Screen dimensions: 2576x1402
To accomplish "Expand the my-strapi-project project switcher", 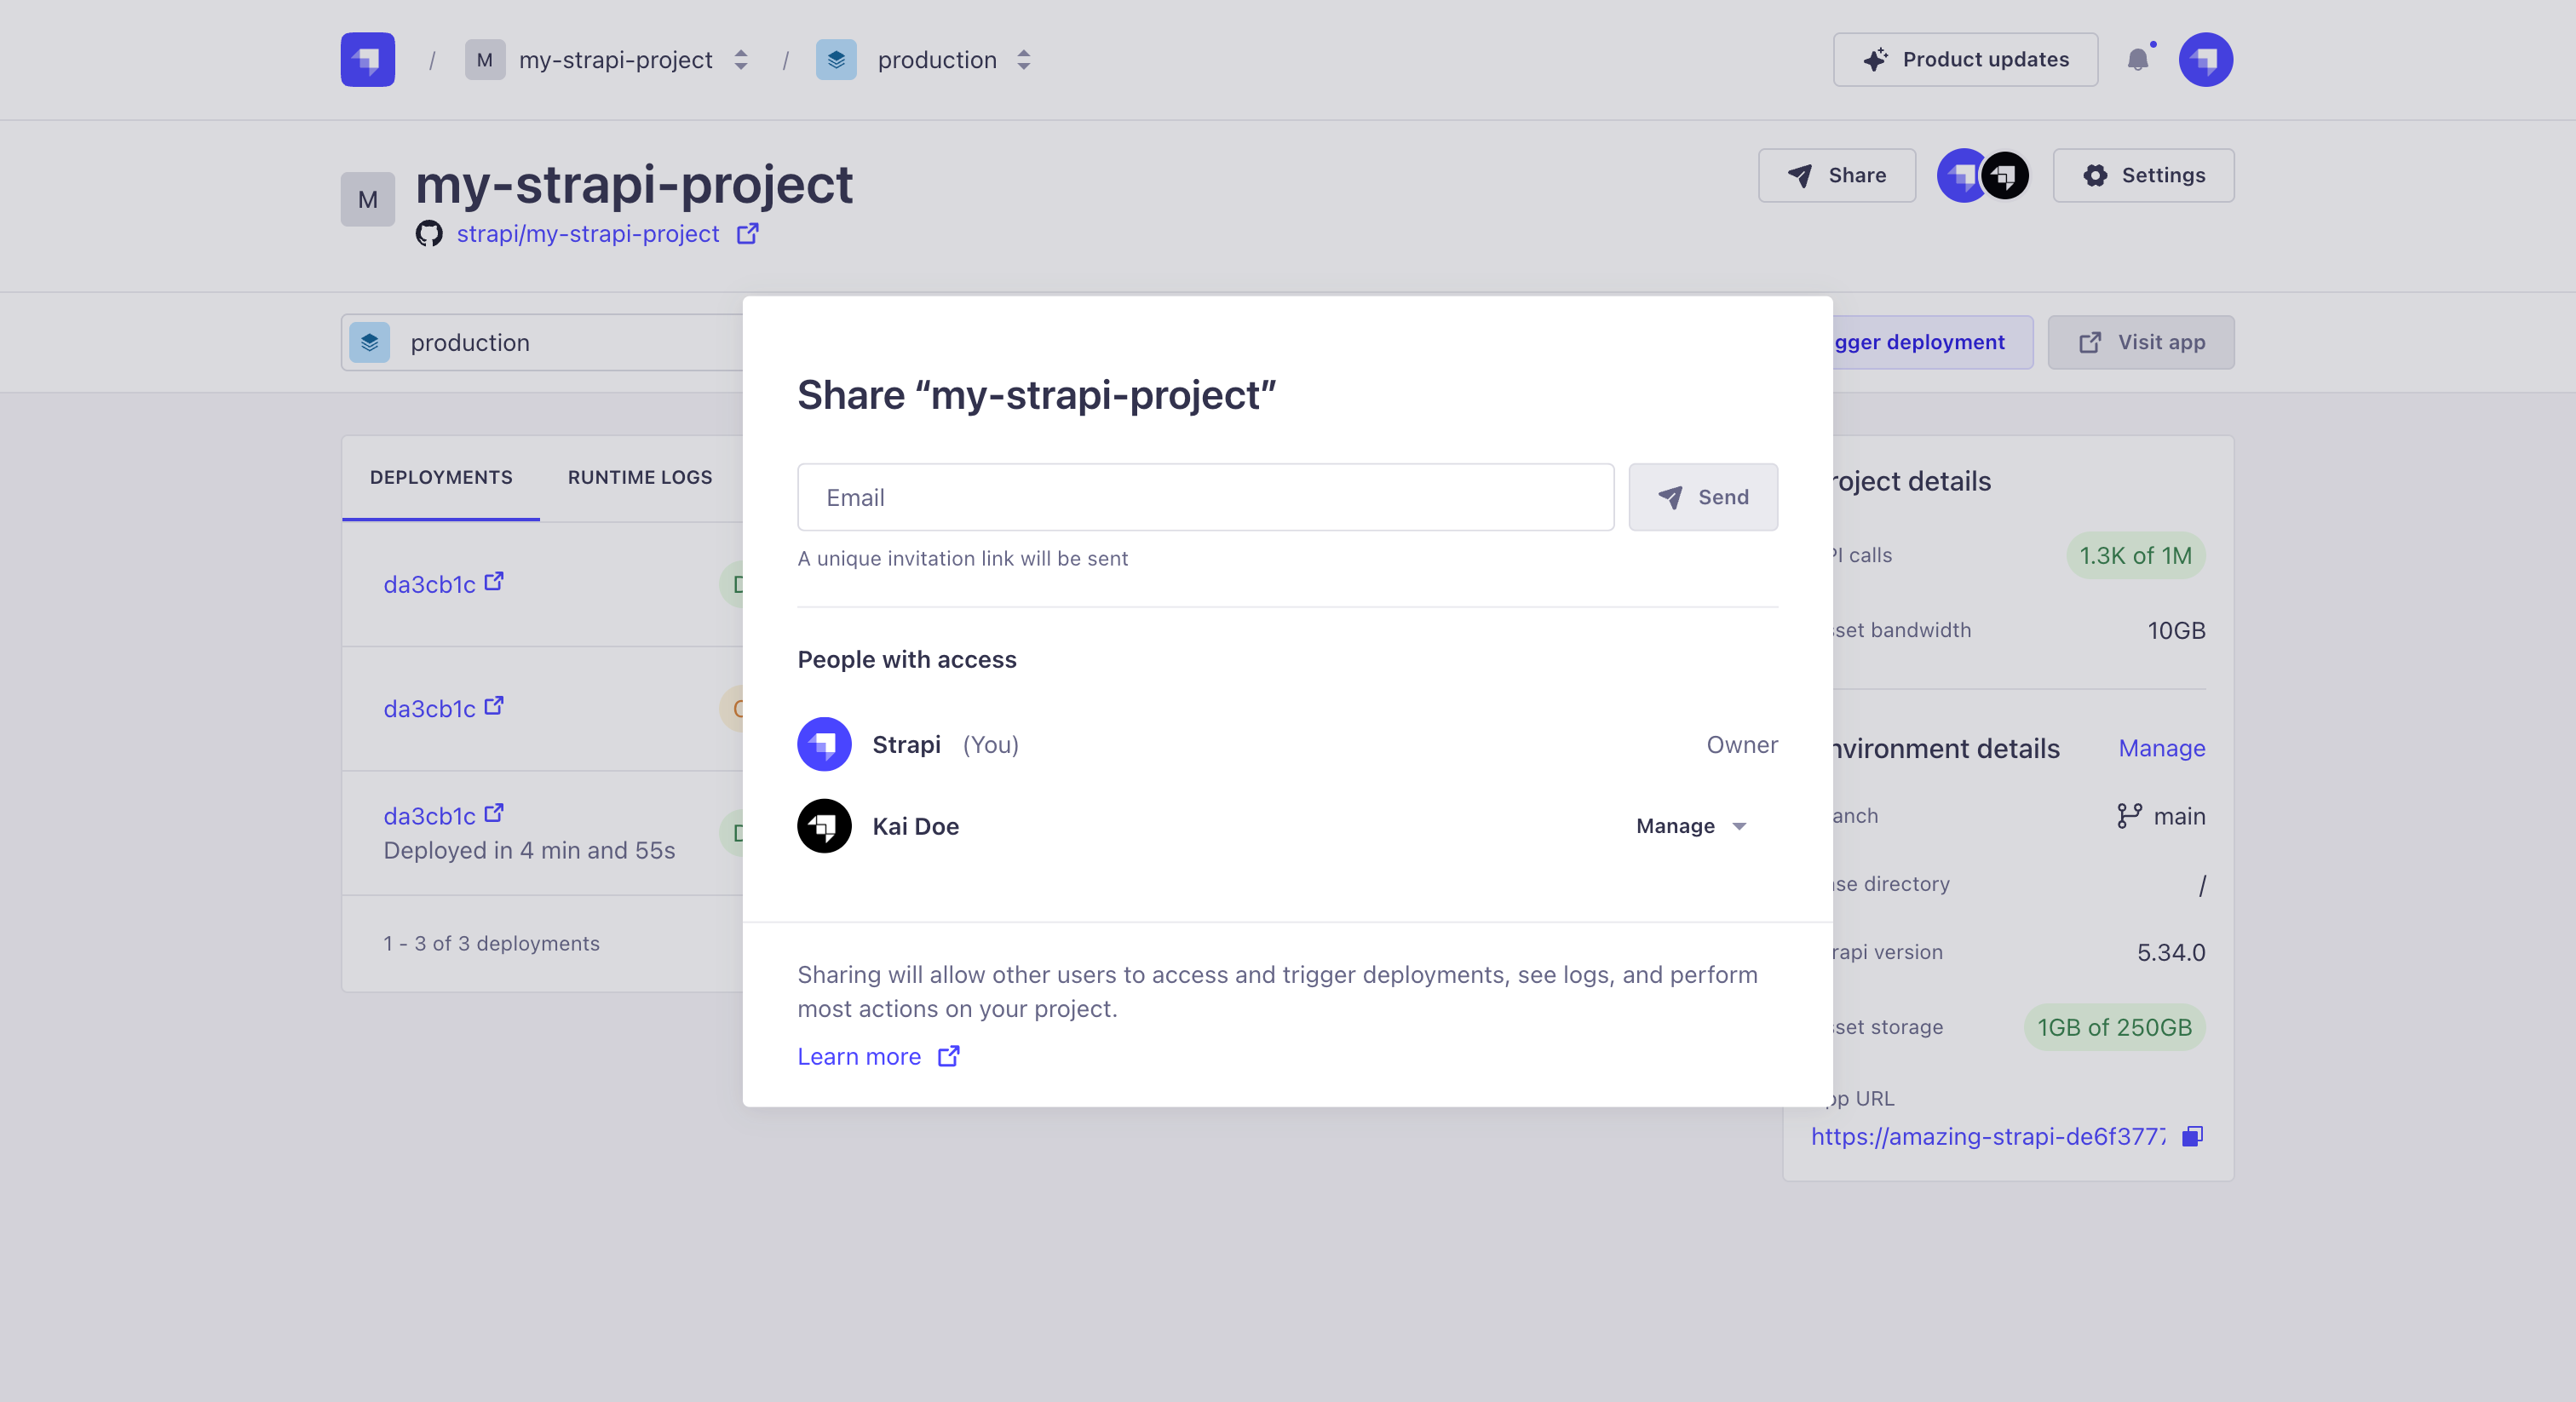I will pos(740,59).
